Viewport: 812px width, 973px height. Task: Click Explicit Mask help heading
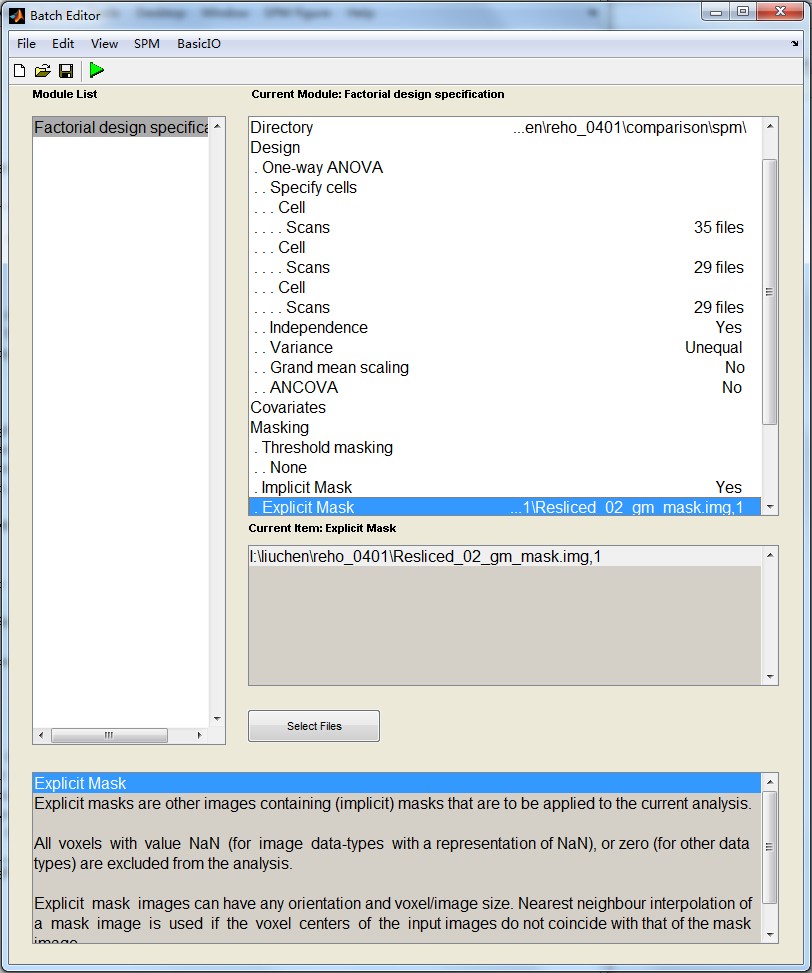396,783
